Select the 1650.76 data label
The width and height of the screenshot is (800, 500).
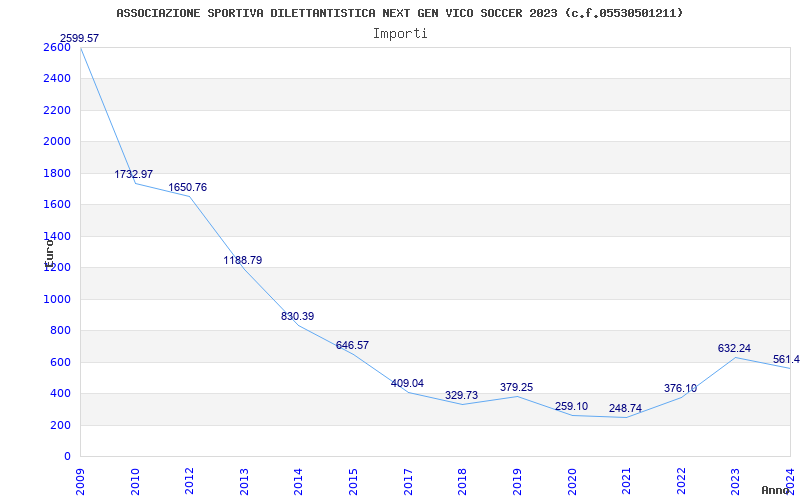pyautogui.click(x=188, y=187)
